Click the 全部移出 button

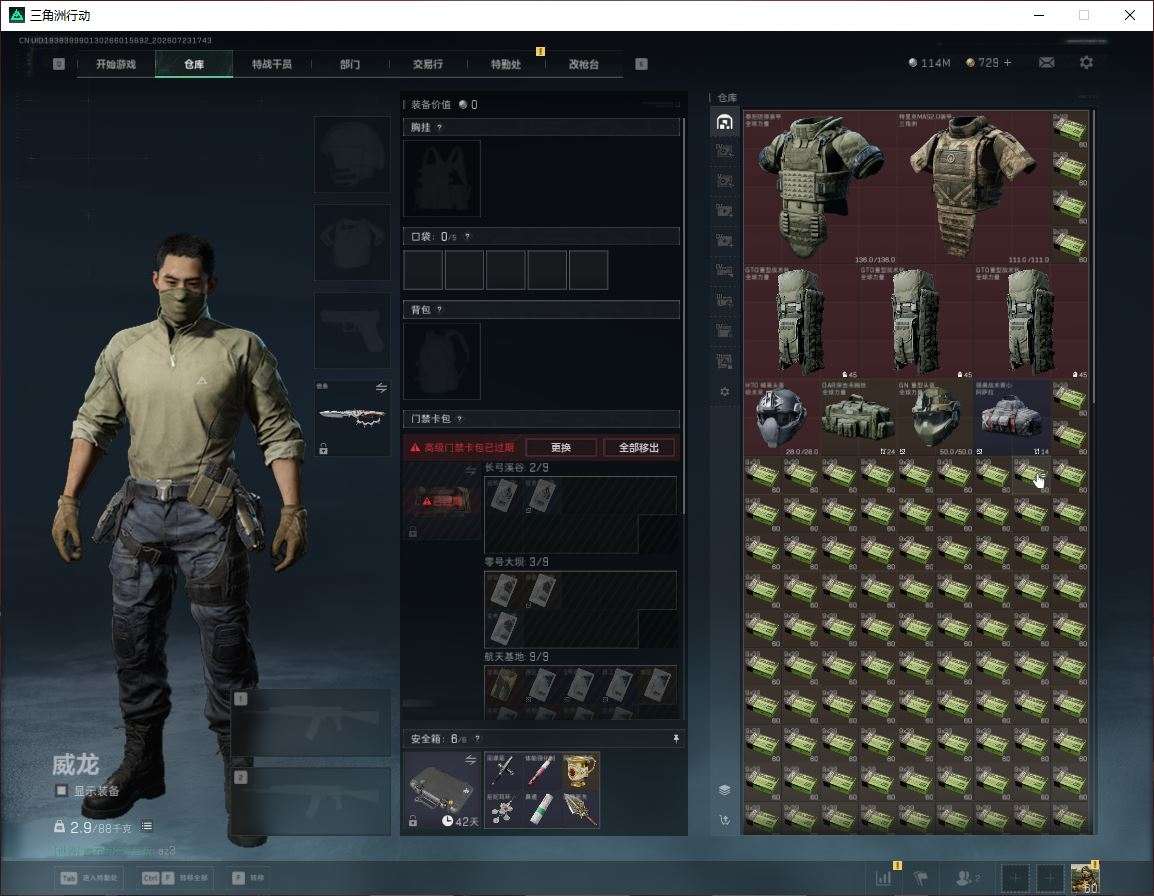point(639,447)
